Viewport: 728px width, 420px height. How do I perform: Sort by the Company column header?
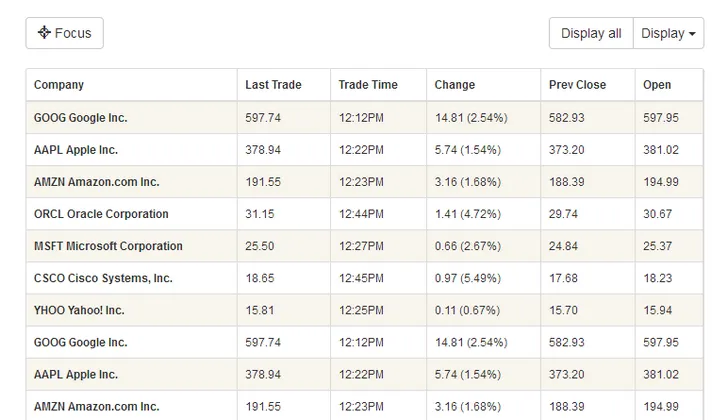pyautogui.click(x=59, y=85)
